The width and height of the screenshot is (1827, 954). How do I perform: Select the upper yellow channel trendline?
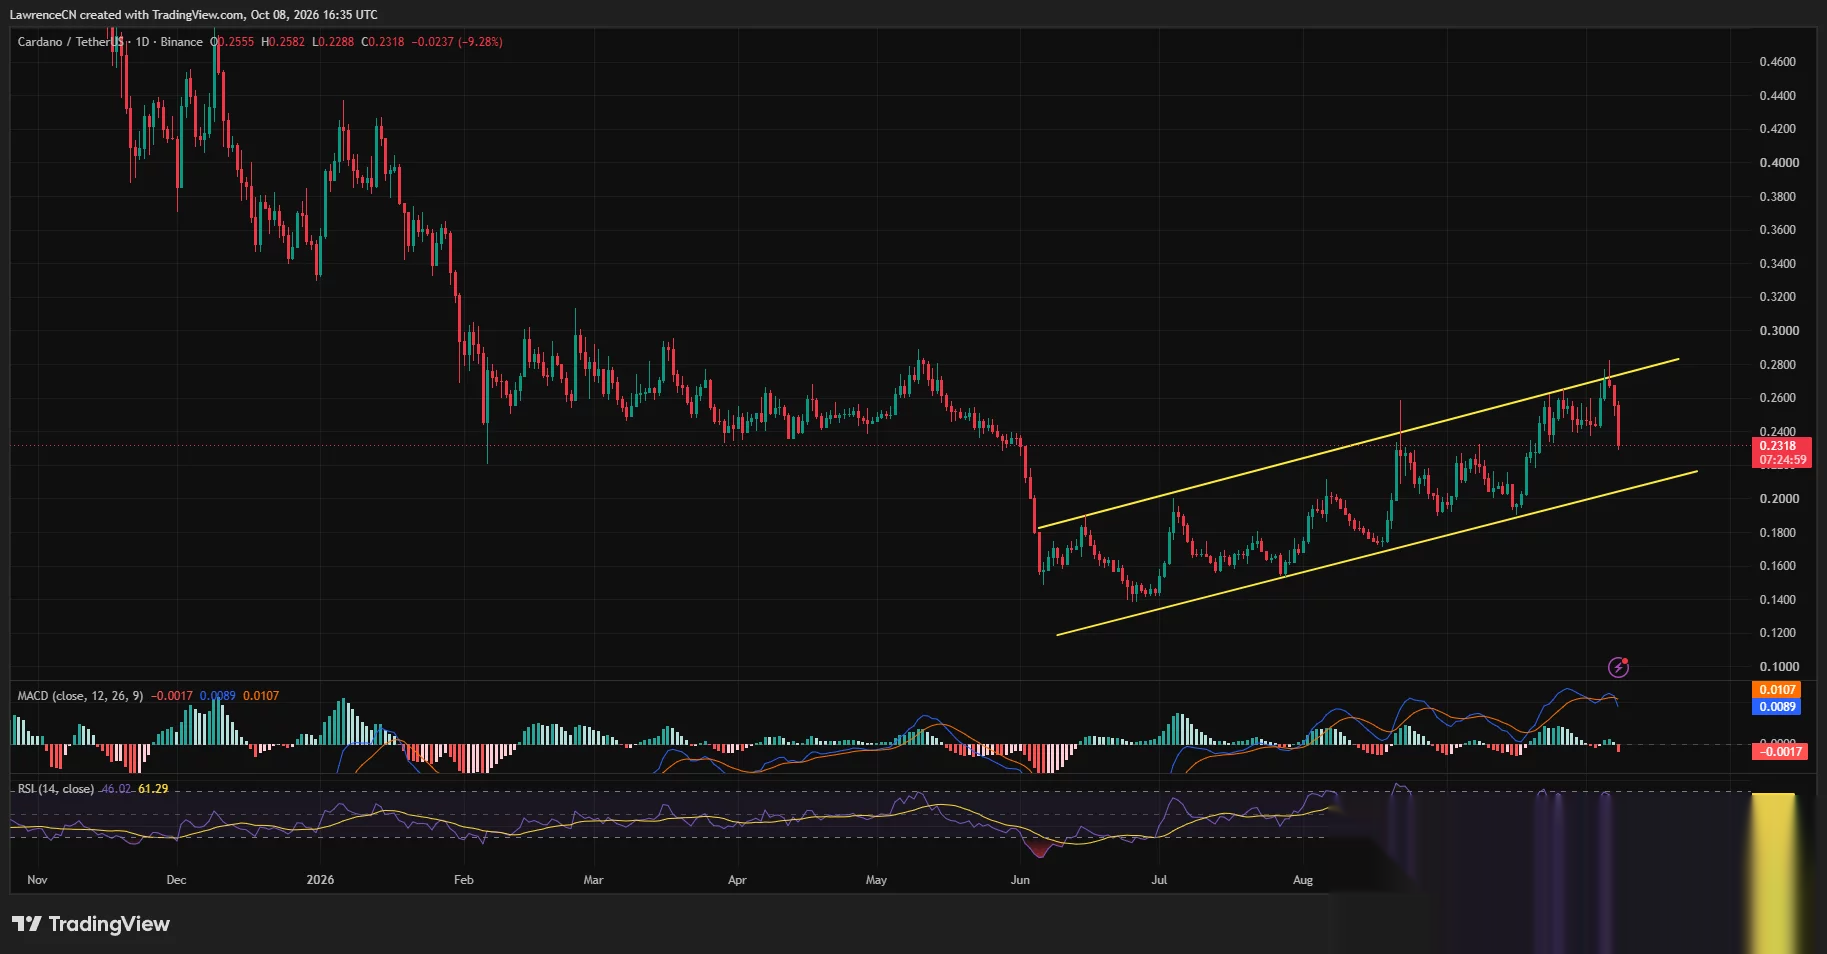[x=1358, y=443]
